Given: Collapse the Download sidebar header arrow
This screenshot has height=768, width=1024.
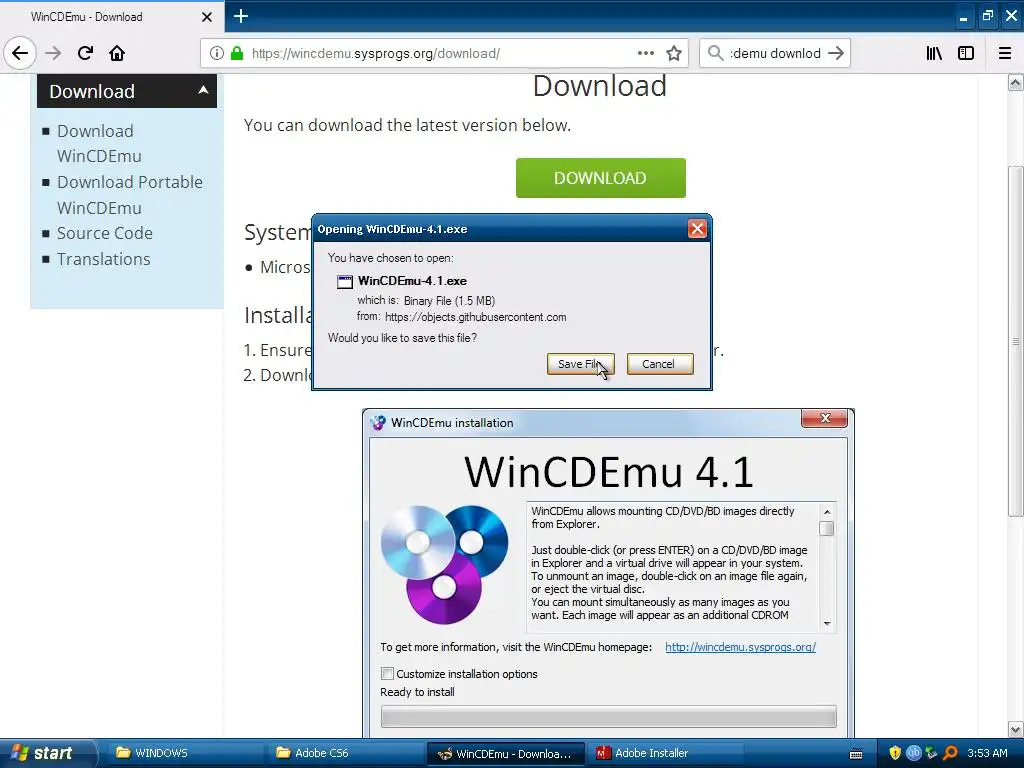Looking at the screenshot, I should pyautogui.click(x=203, y=90).
